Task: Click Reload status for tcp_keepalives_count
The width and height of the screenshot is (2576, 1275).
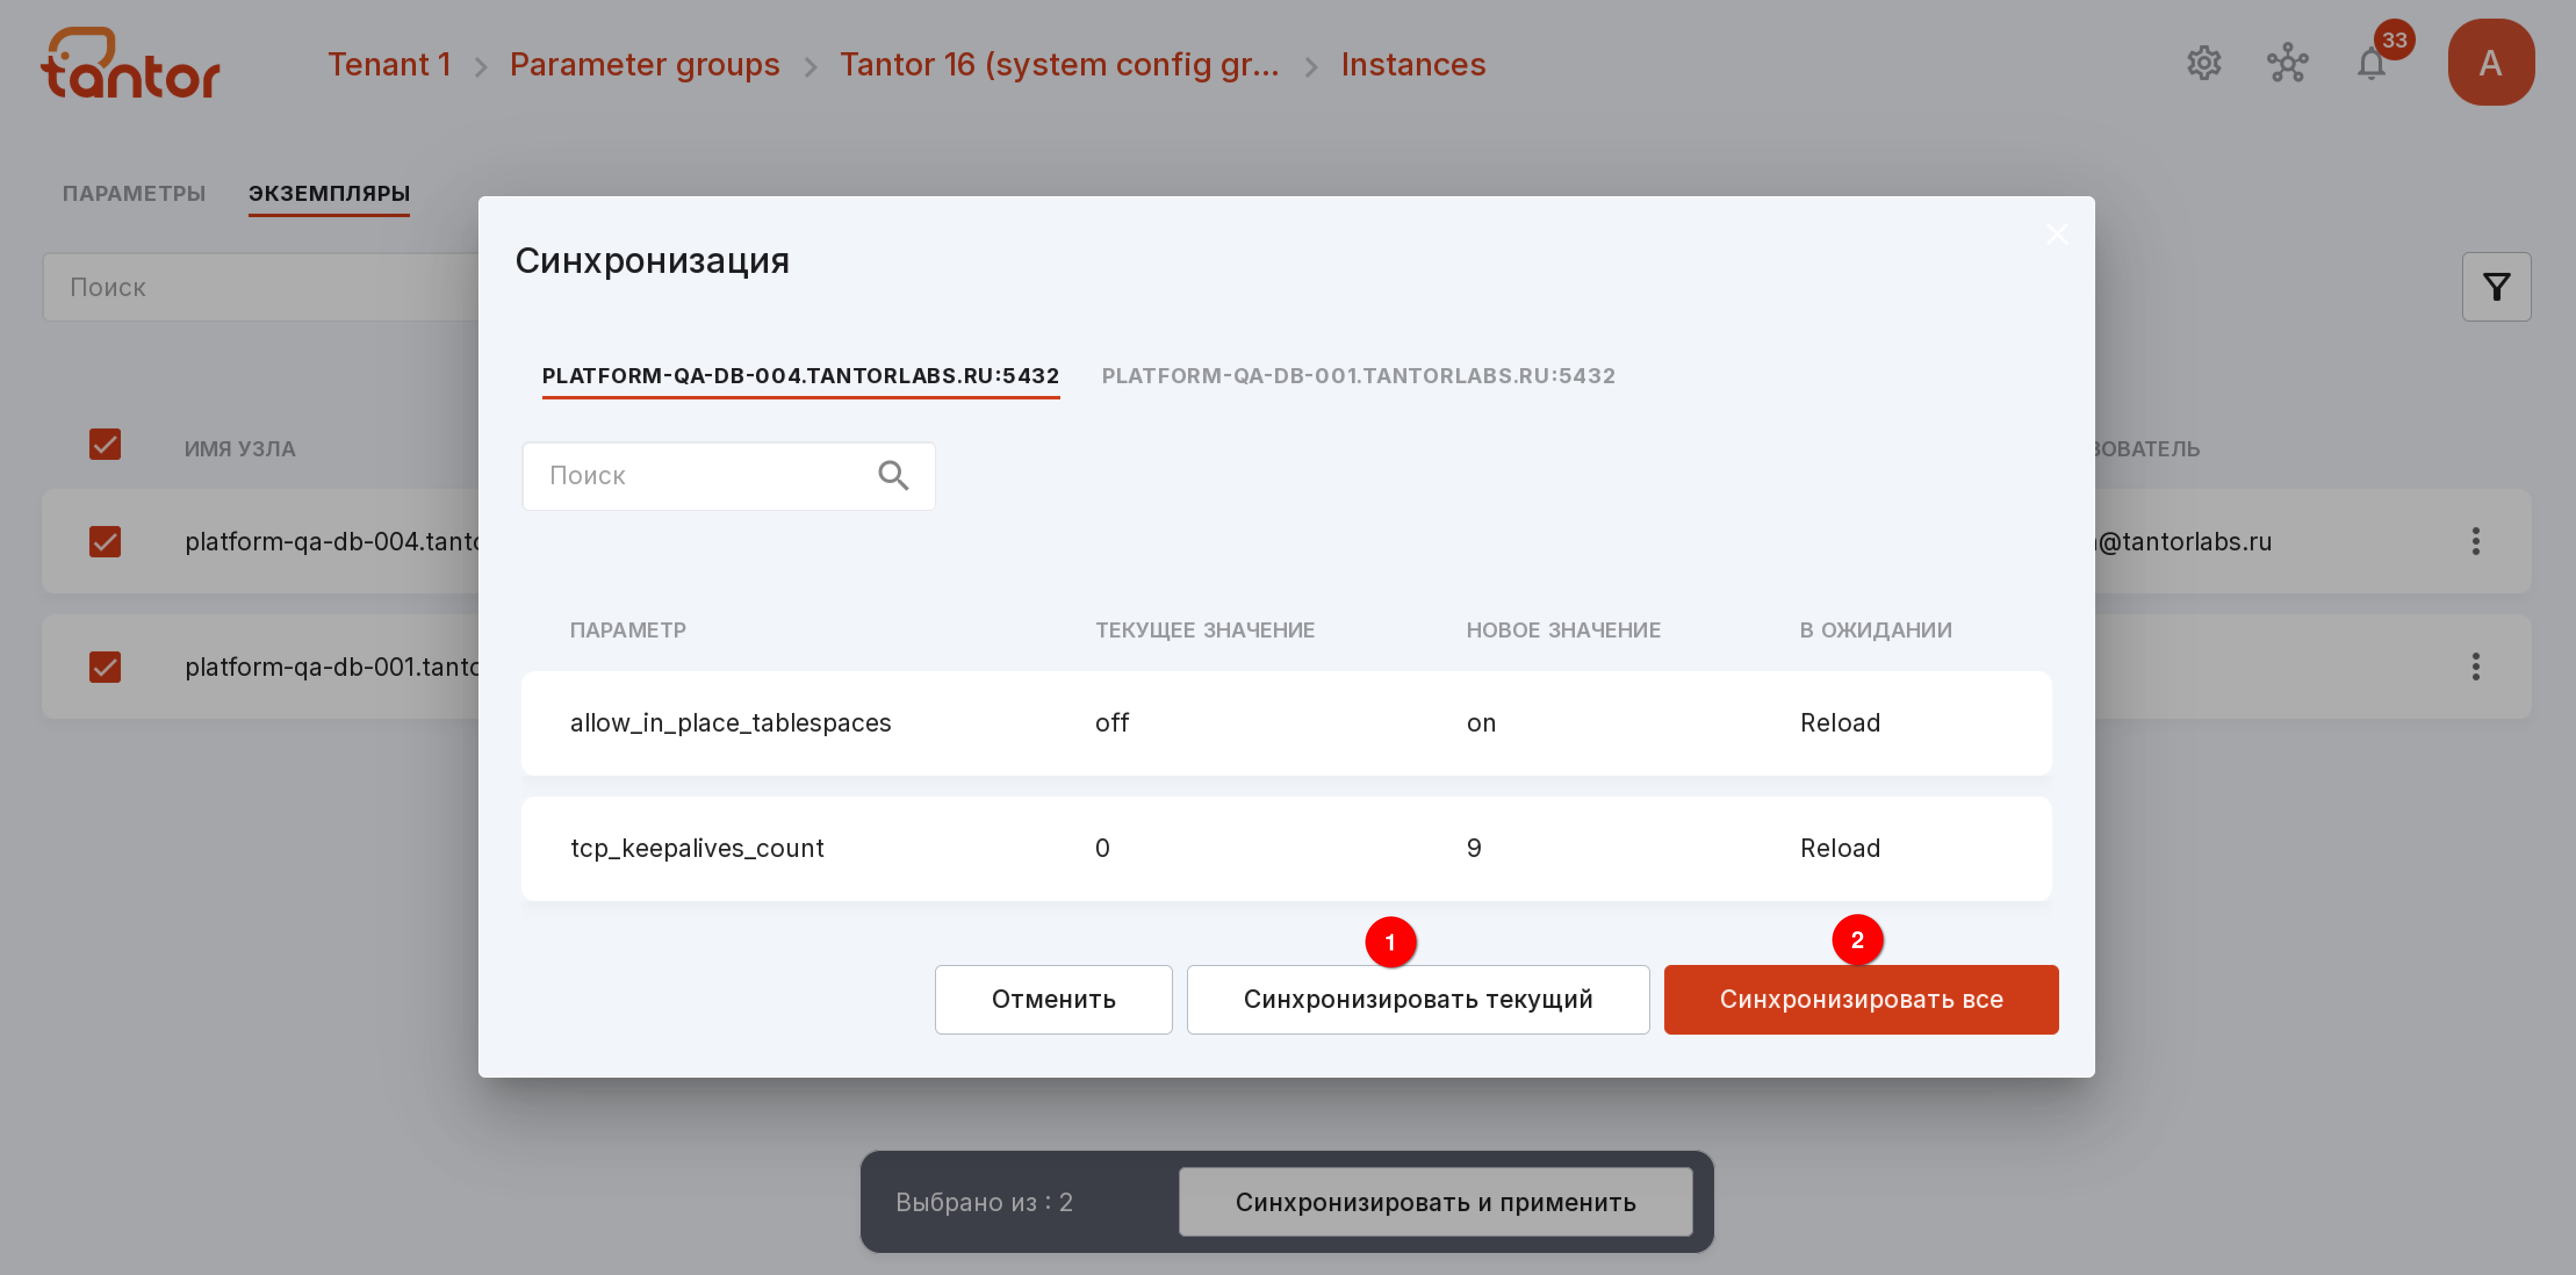Action: pos(1839,848)
